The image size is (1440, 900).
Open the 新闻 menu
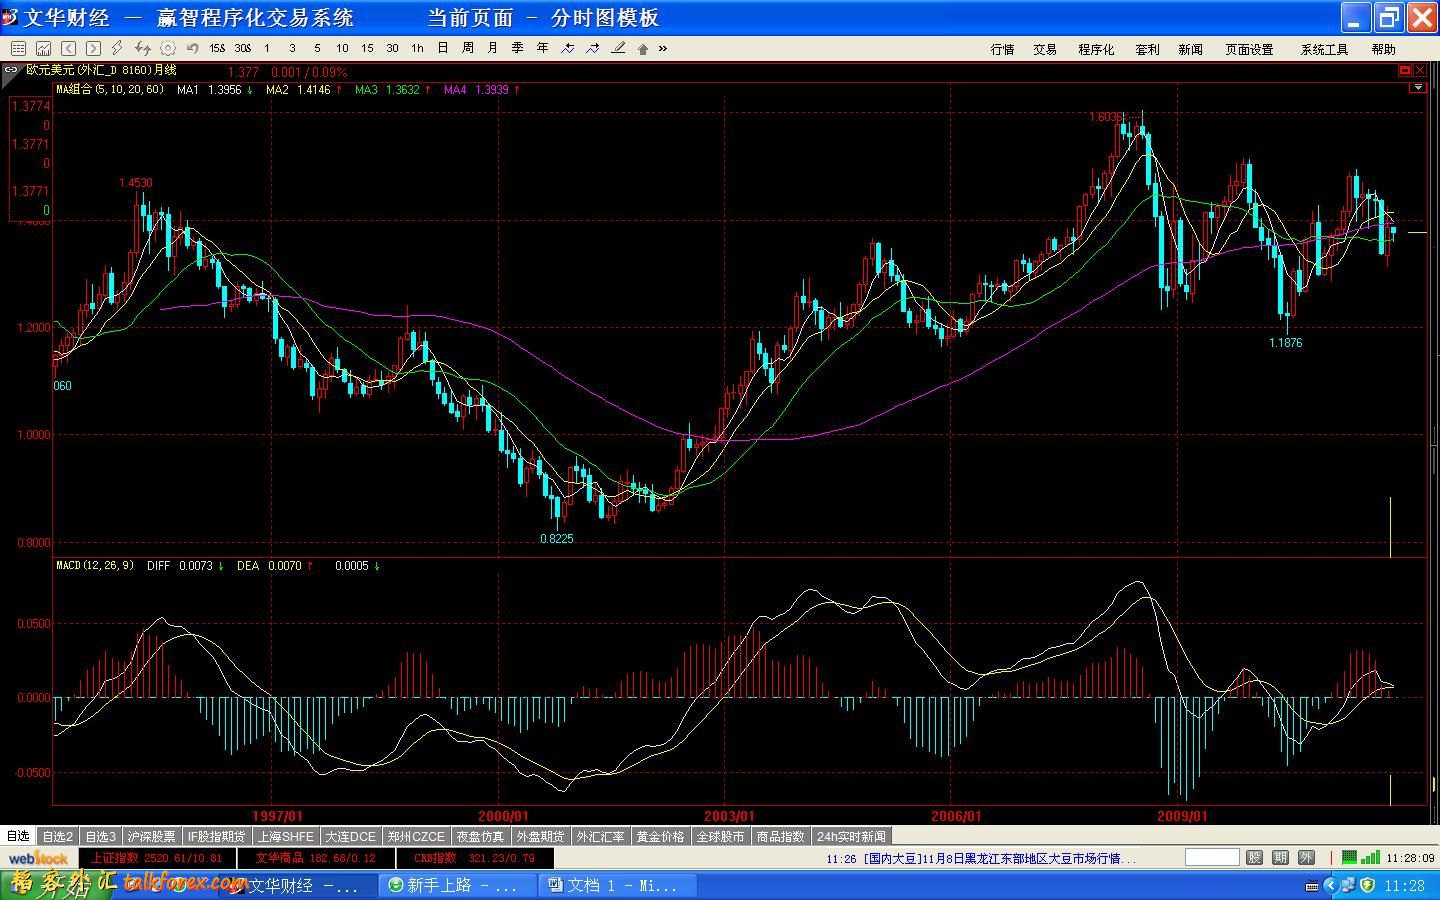pos(1190,49)
